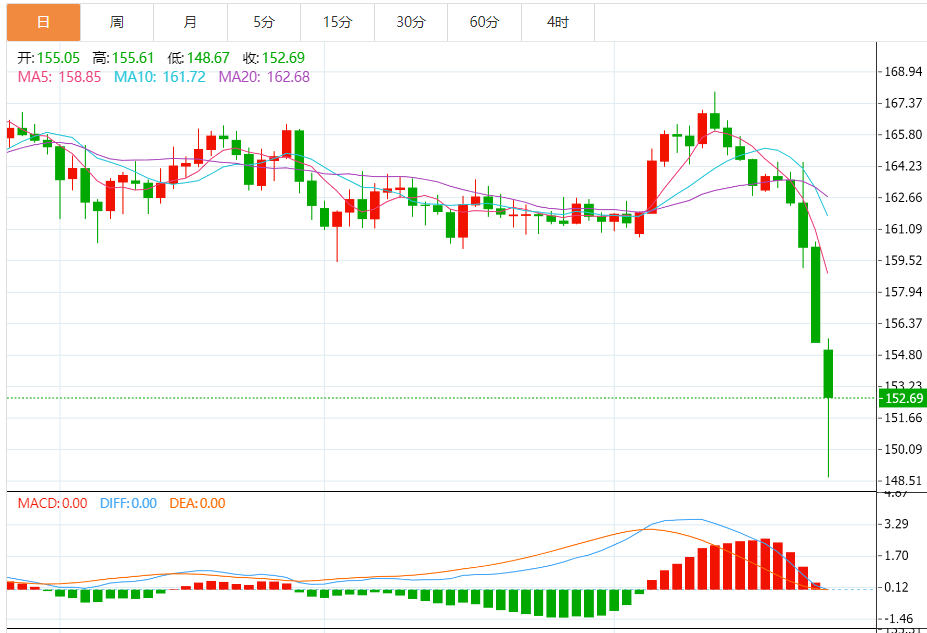Open the 15分 timeframe tab

pyautogui.click(x=338, y=22)
